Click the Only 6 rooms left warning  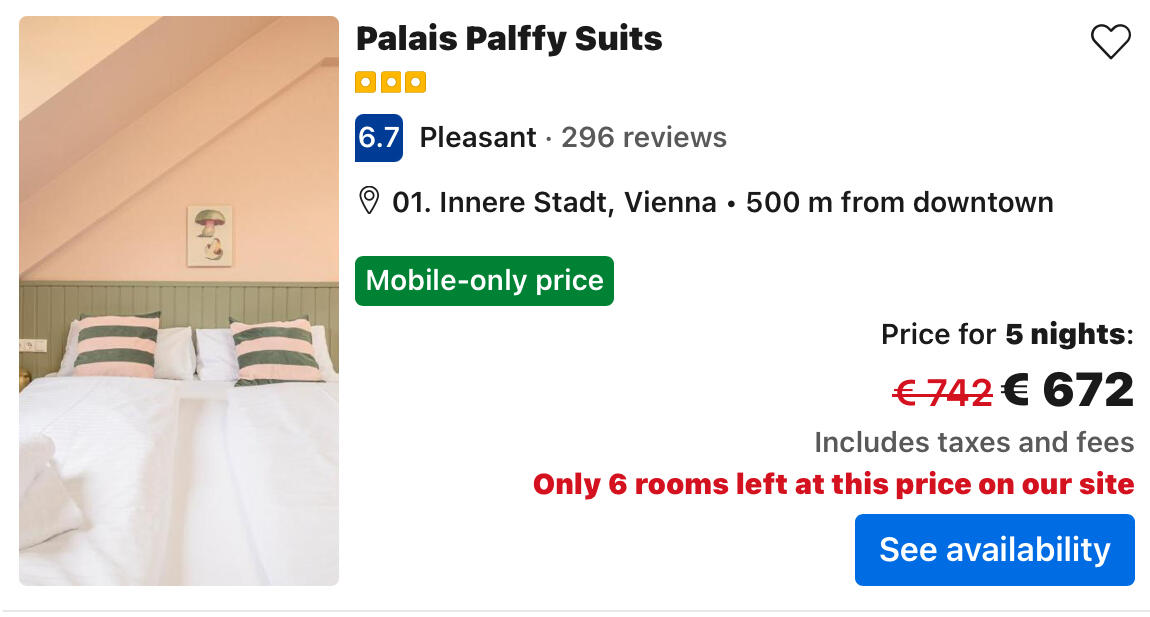(x=833, y=485)
